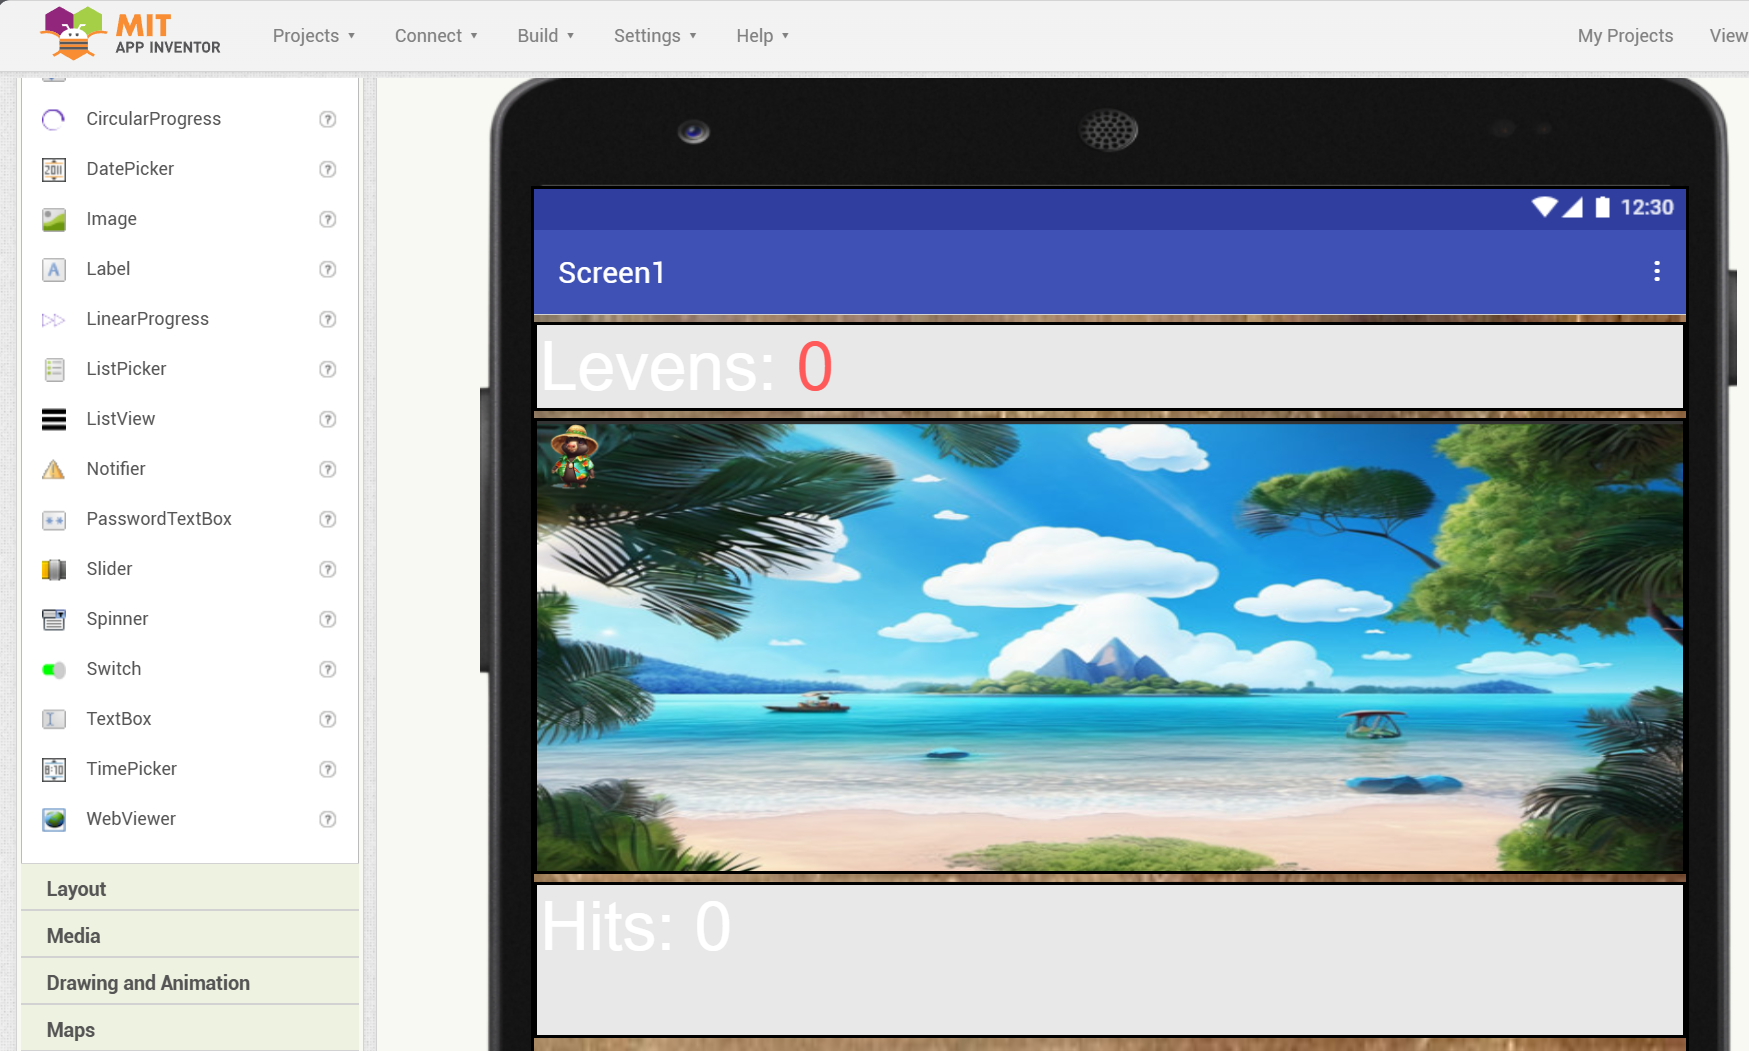Click the WebViewer globe icon
This screenshot has height=1051, width=1749.
pyautogui.click(x=54, y=819)
